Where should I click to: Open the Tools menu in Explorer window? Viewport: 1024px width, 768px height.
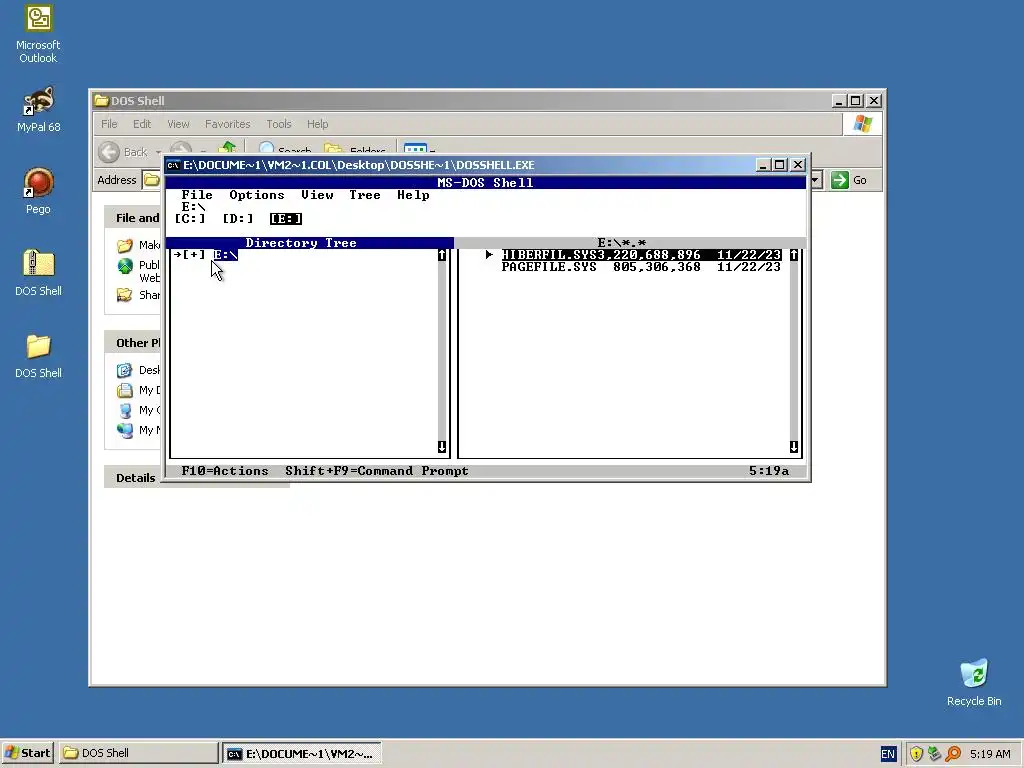(279, 124)
